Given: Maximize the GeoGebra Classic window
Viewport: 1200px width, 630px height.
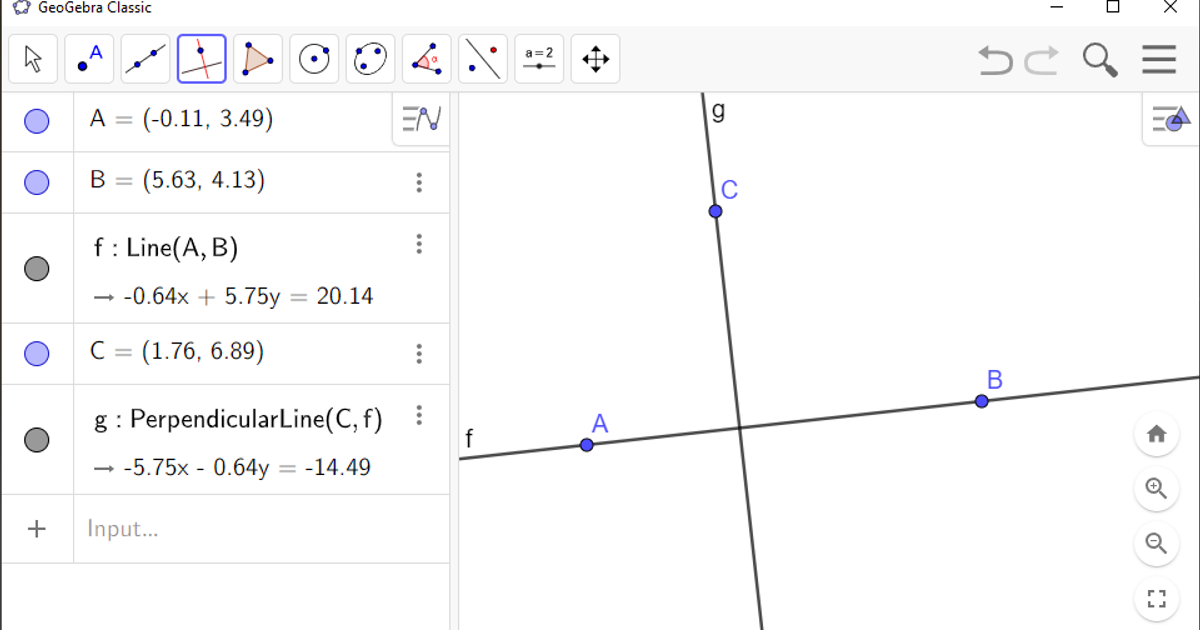Looking at the screenshot, I should pyautogui.click(x=1113, y=7).
